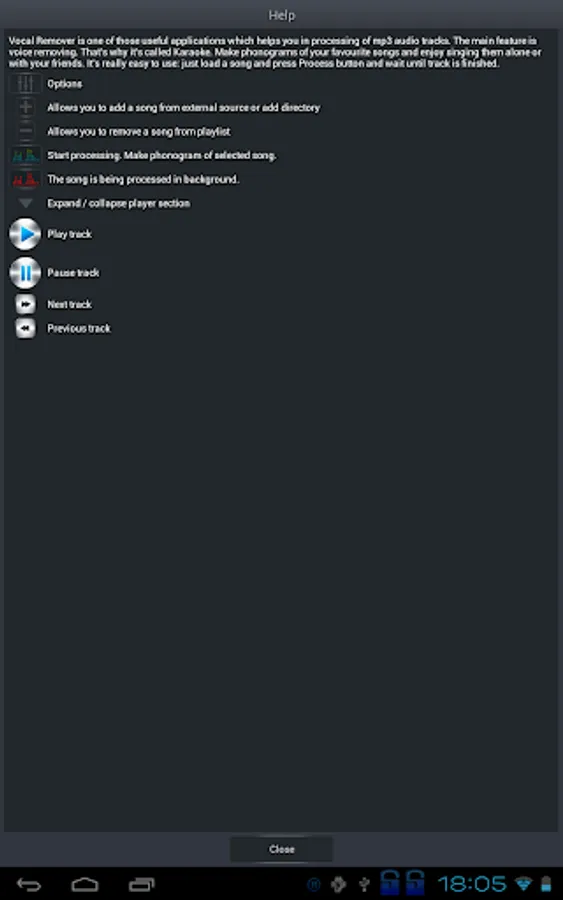The width and height of the screenshot is (563, 900).
Task: Tap the battery status icon
Action: [546, 884]
